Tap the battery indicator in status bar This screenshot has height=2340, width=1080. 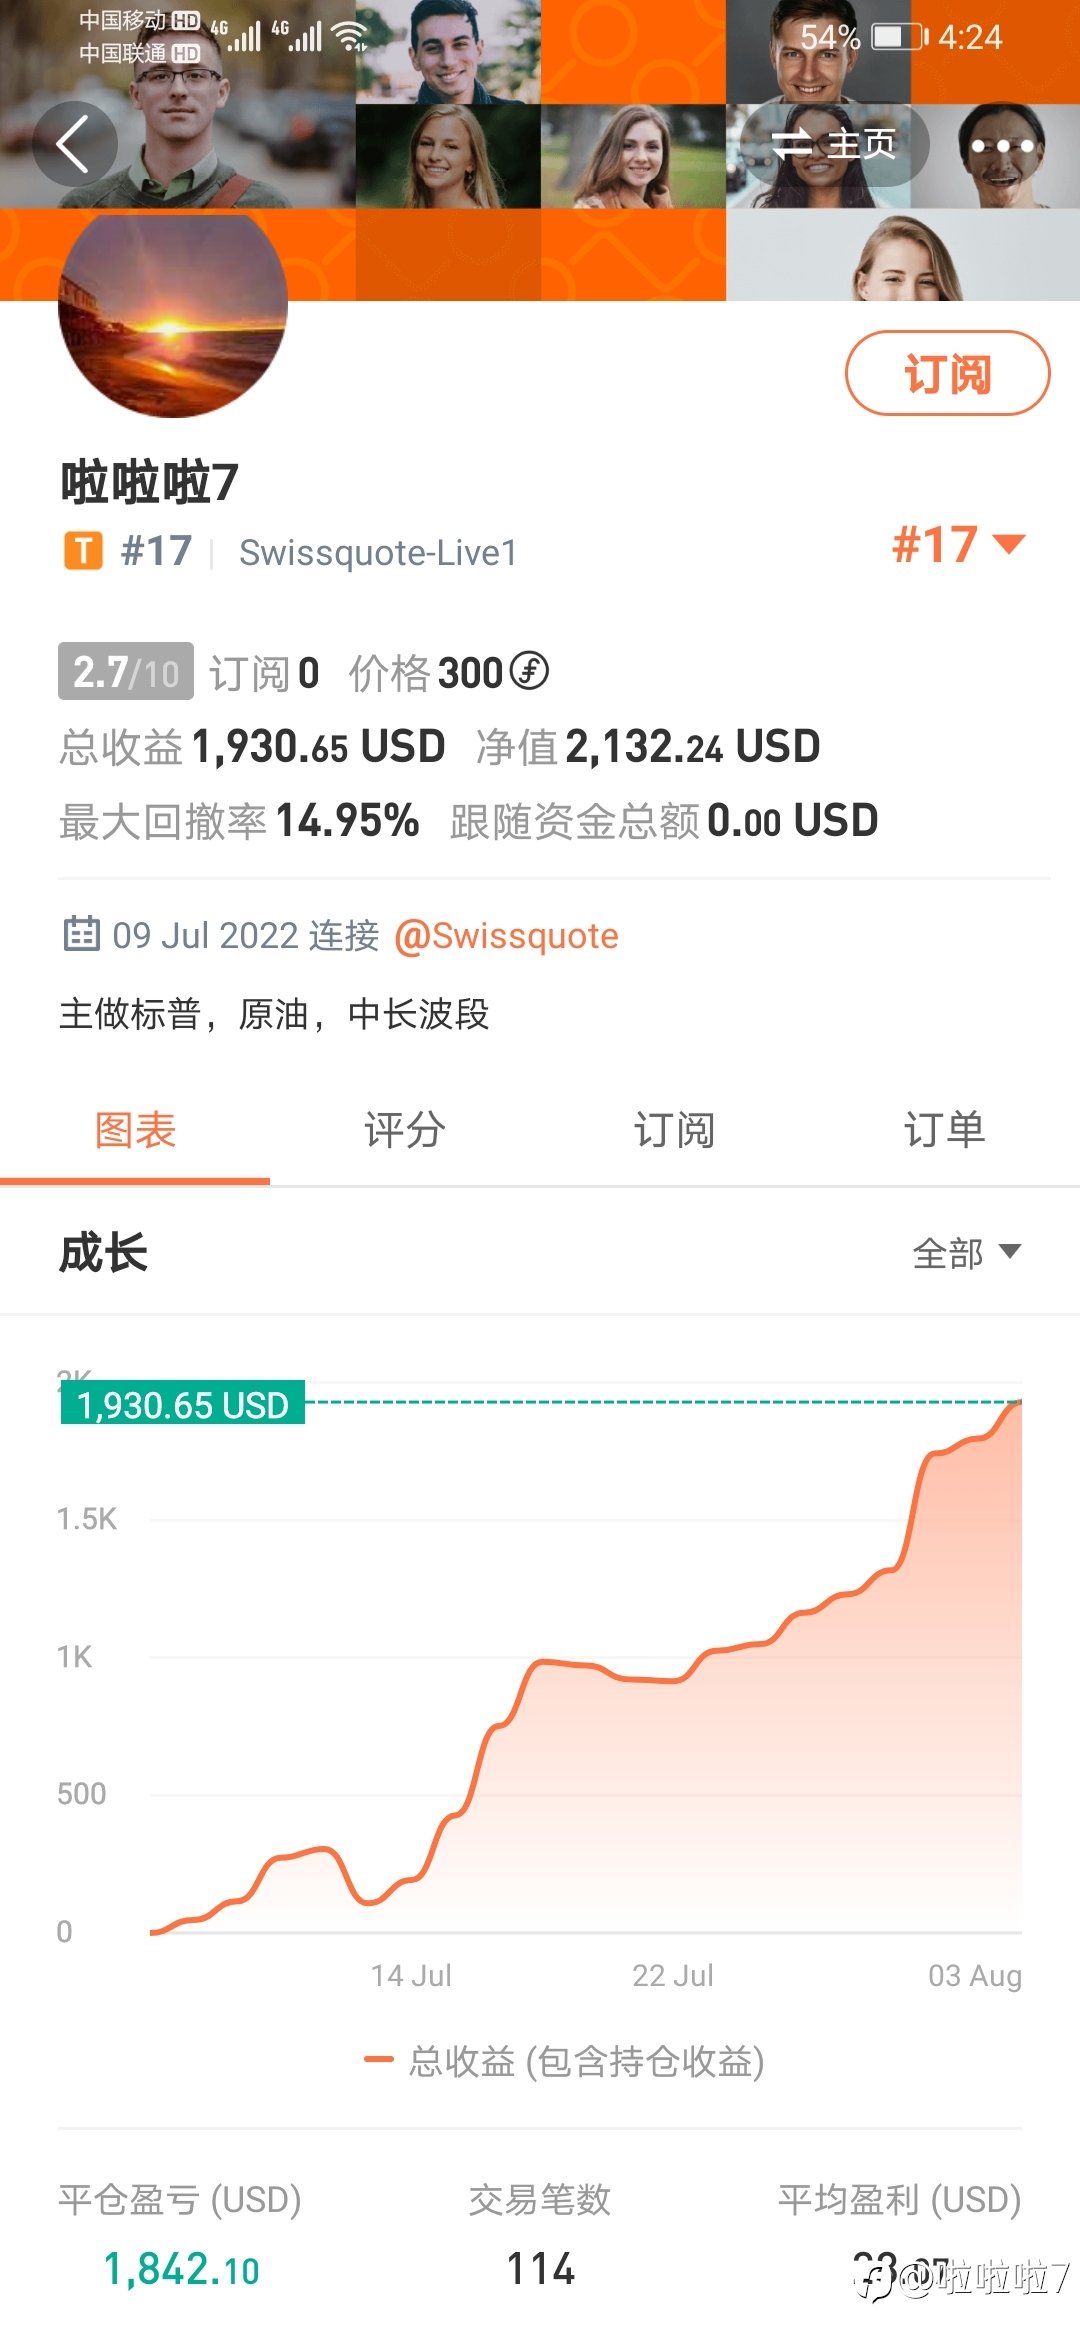(x=900, y=37)
